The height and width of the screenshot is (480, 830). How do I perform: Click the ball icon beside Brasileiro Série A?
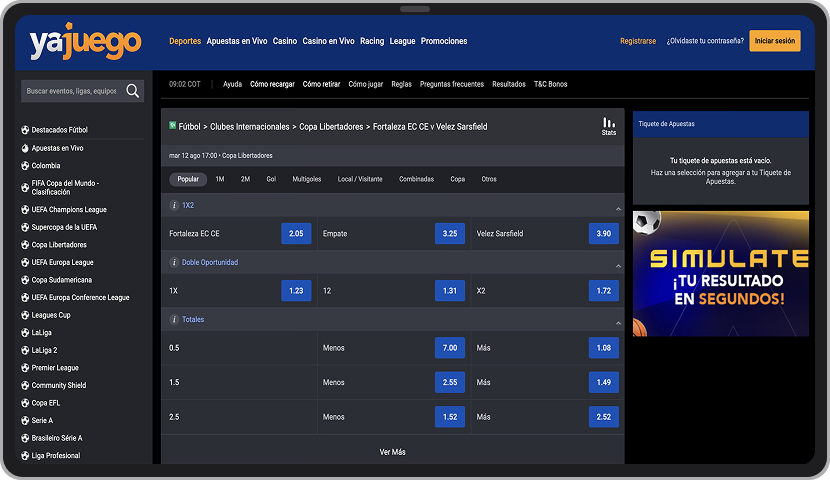(25, 438)
